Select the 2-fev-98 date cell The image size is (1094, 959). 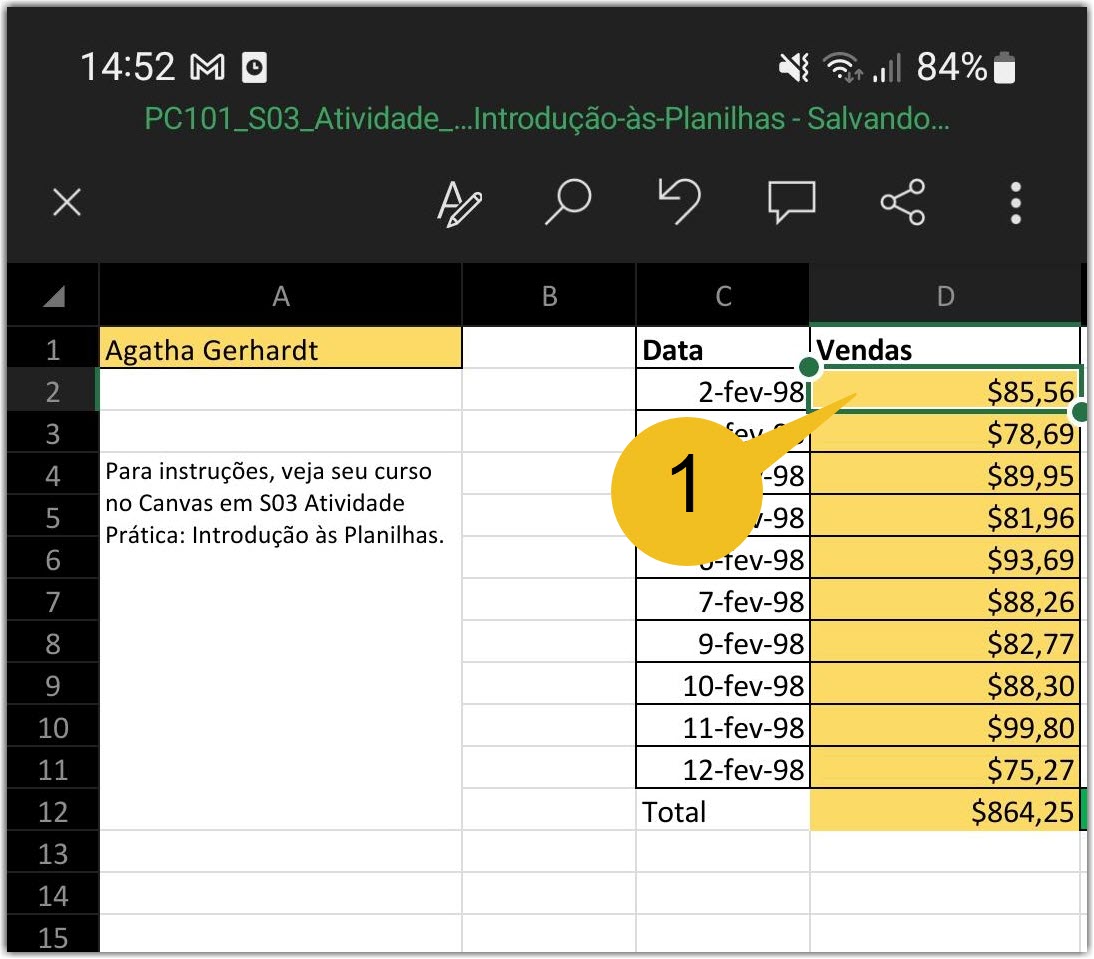[723, 391]
